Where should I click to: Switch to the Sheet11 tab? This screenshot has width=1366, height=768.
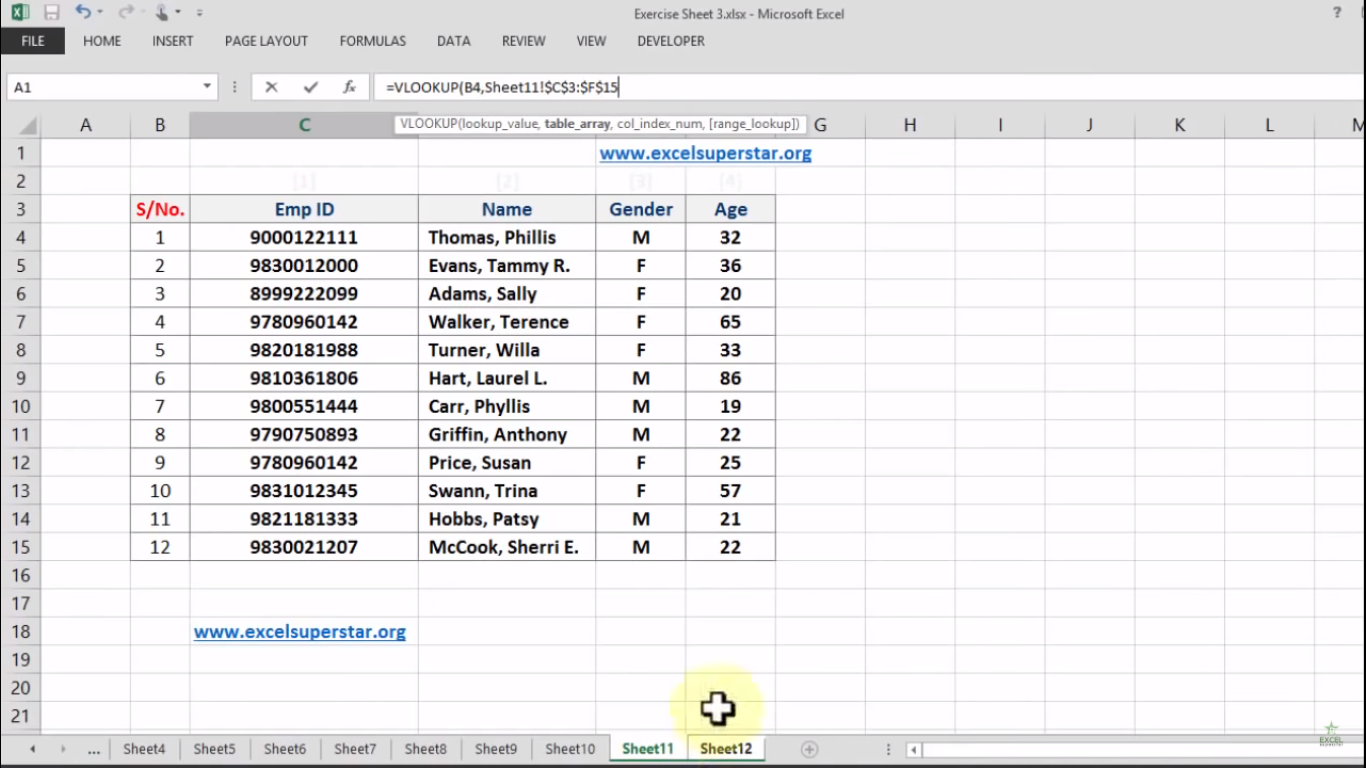[x=648, y=749]
